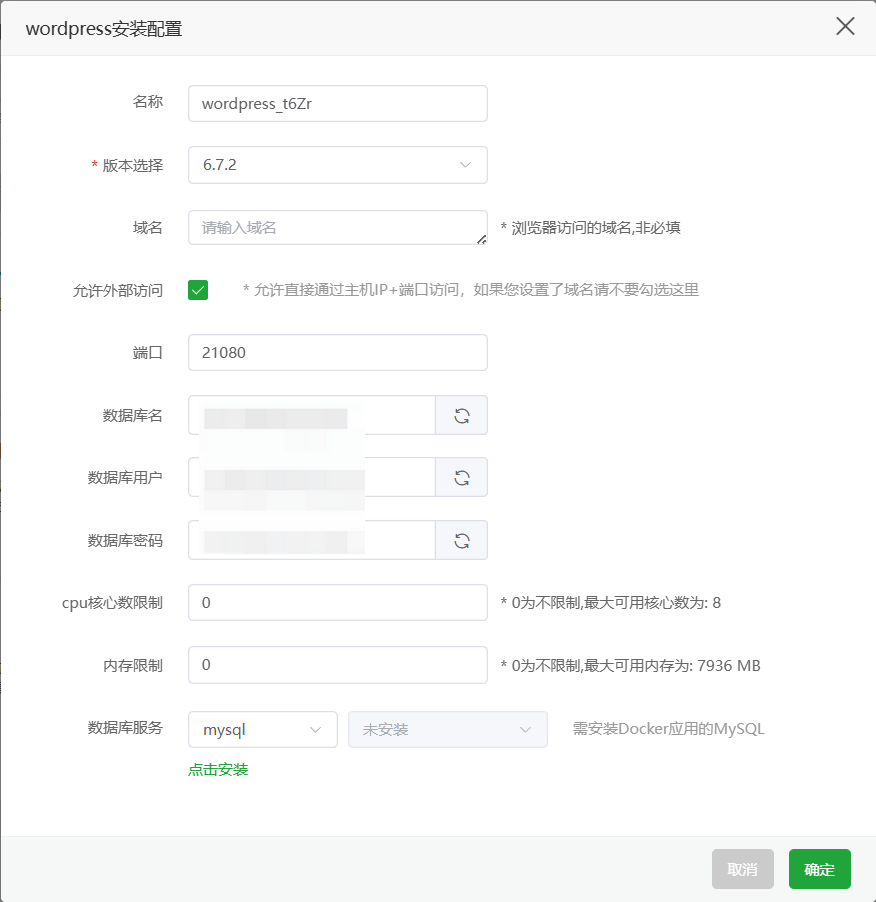Click the 域名 domain input field
This screenshot has height=902, width=876.
337,227
